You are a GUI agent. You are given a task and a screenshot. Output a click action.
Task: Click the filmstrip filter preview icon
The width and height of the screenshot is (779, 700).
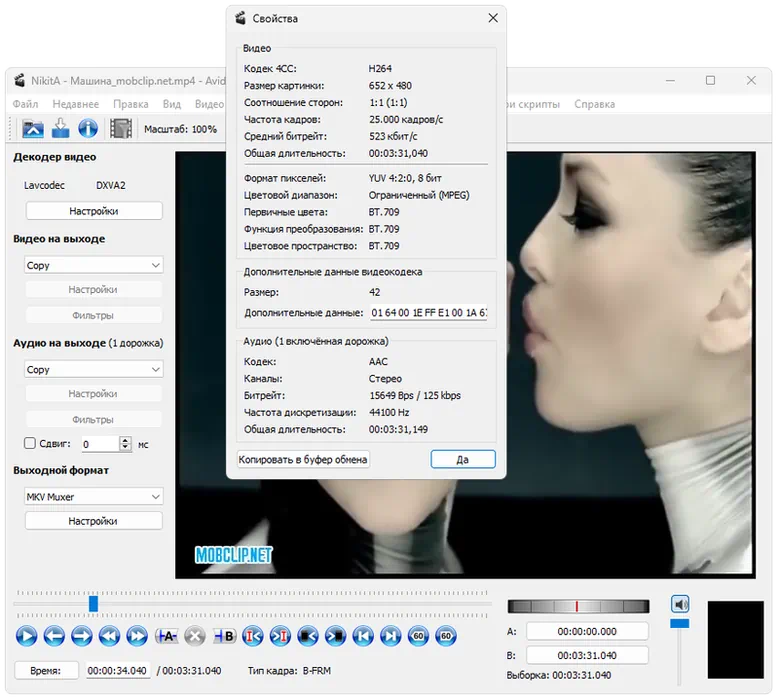[121, 128]
